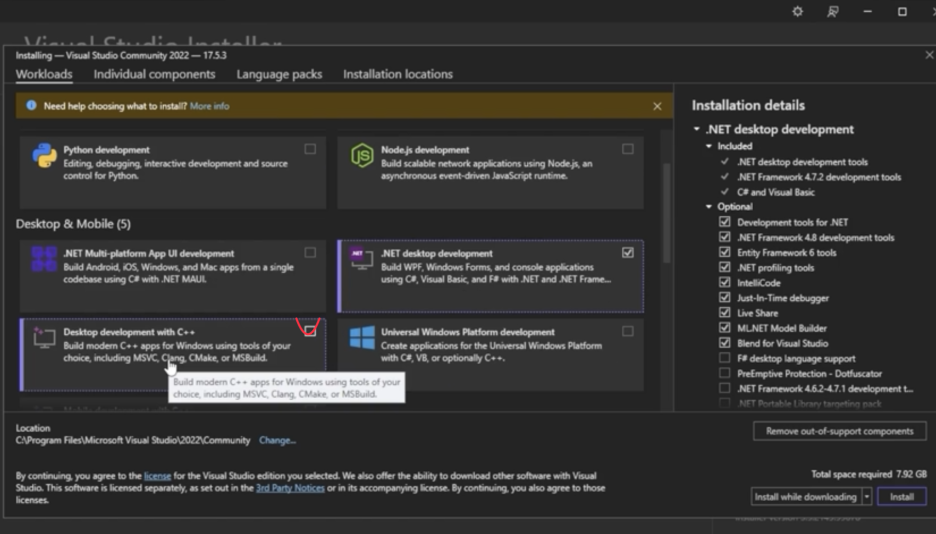
Task: Open the Visual Studio Installer settings gear
Action: [x=798, y=11]
